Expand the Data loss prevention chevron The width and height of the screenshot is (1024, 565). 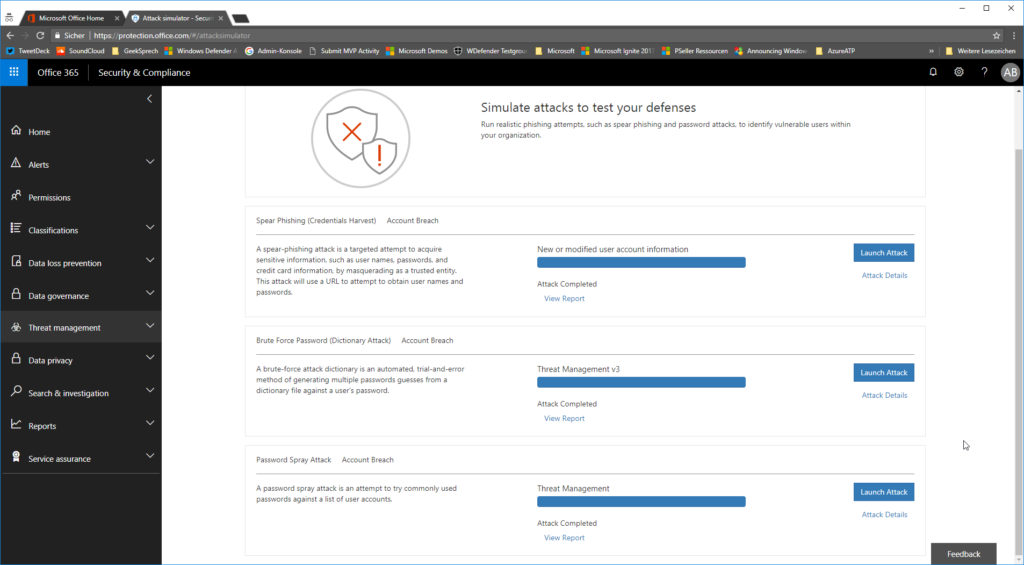coord(150,260)
